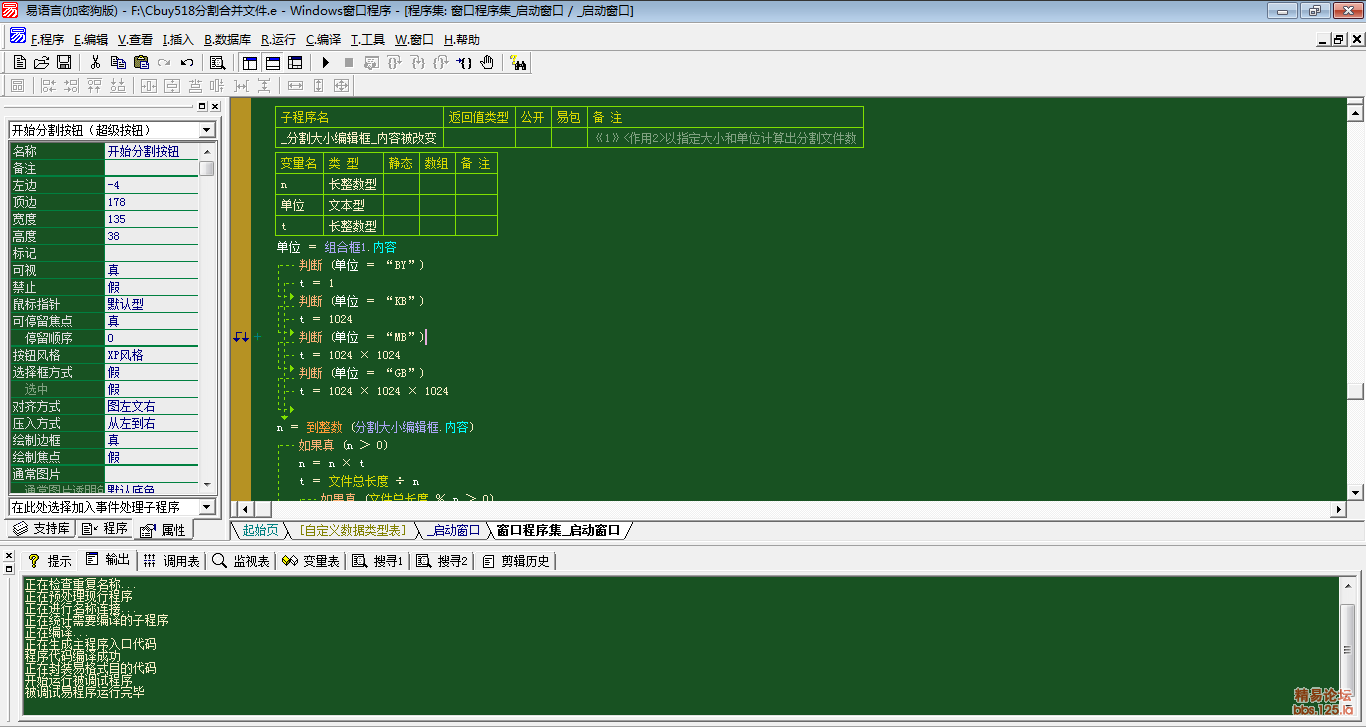This screenshot has width=1366, height=727.
Task: Click the New file toolbar icon
Action: [20, 63]
